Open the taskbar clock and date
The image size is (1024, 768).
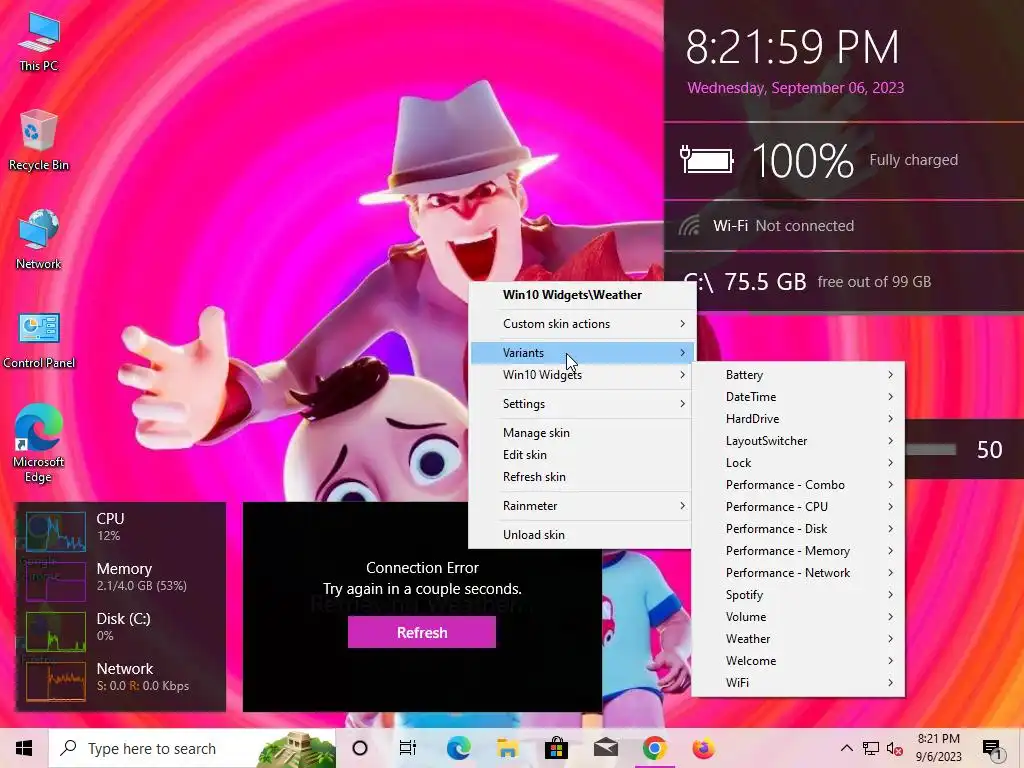click(x=938, y=748)
